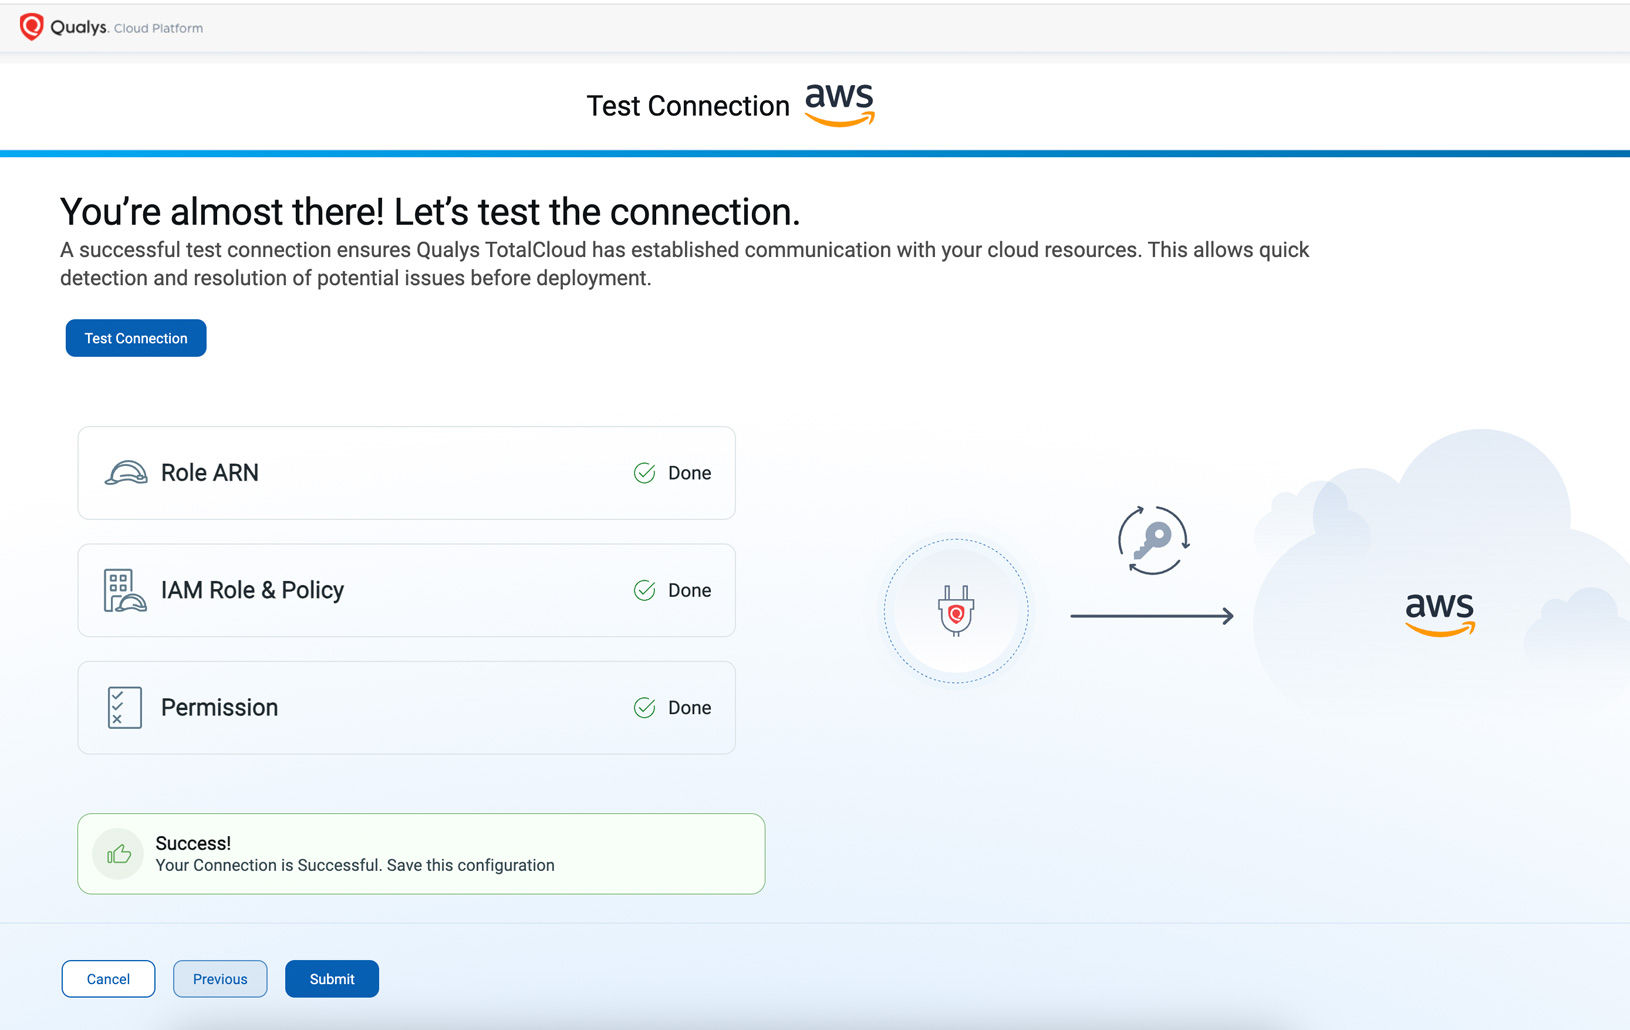1630x1030 pixels.
Task: Click the AWS logo in the header
Action: coord(839,104)
